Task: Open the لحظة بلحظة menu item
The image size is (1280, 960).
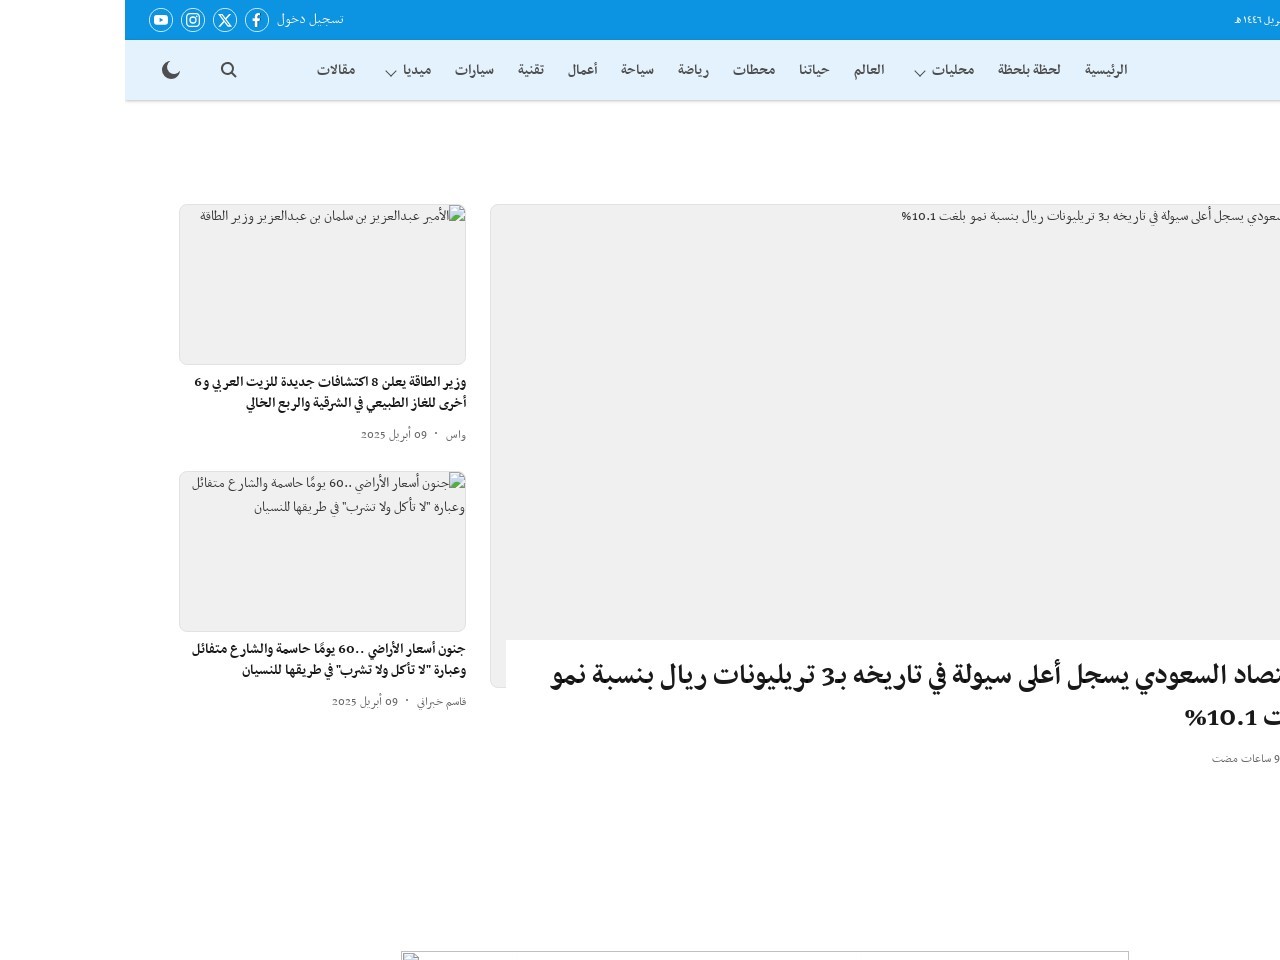Action: (1029, 70)
